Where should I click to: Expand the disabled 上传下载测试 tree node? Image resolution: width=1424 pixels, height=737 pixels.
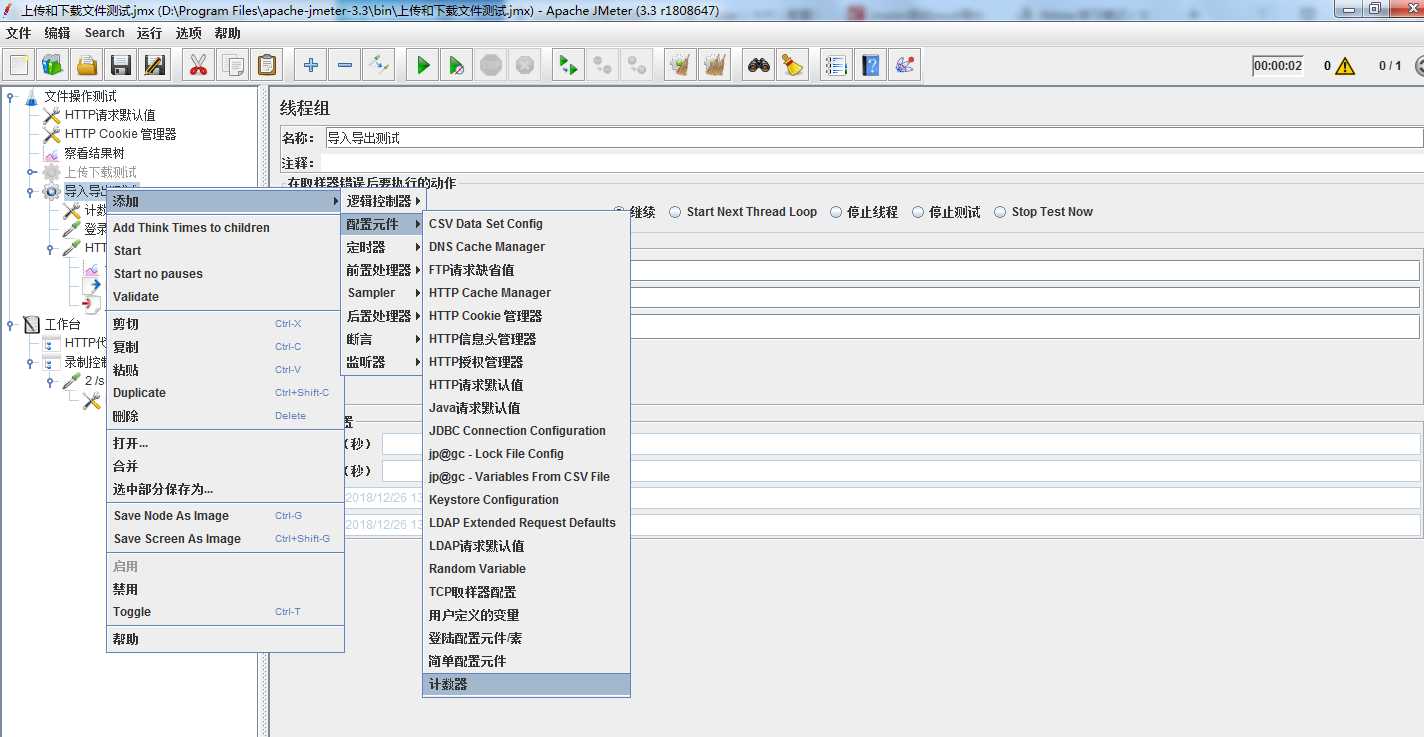coord(31,173)
